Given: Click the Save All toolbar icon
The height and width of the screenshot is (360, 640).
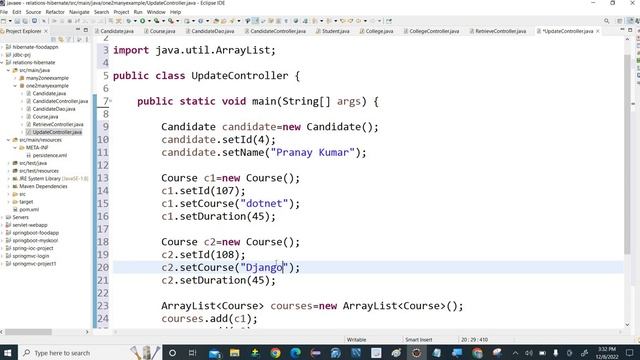Looking at the screenshot, I should click(25, 21).
